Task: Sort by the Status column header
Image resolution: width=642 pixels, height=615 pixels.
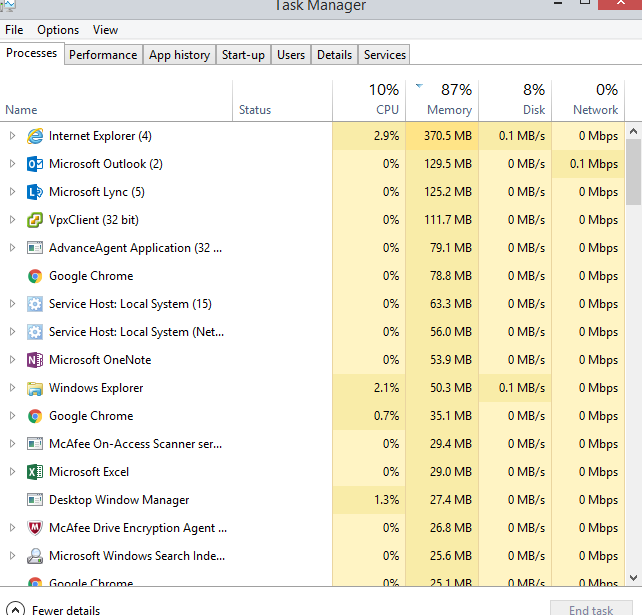Action: [282, 101]
